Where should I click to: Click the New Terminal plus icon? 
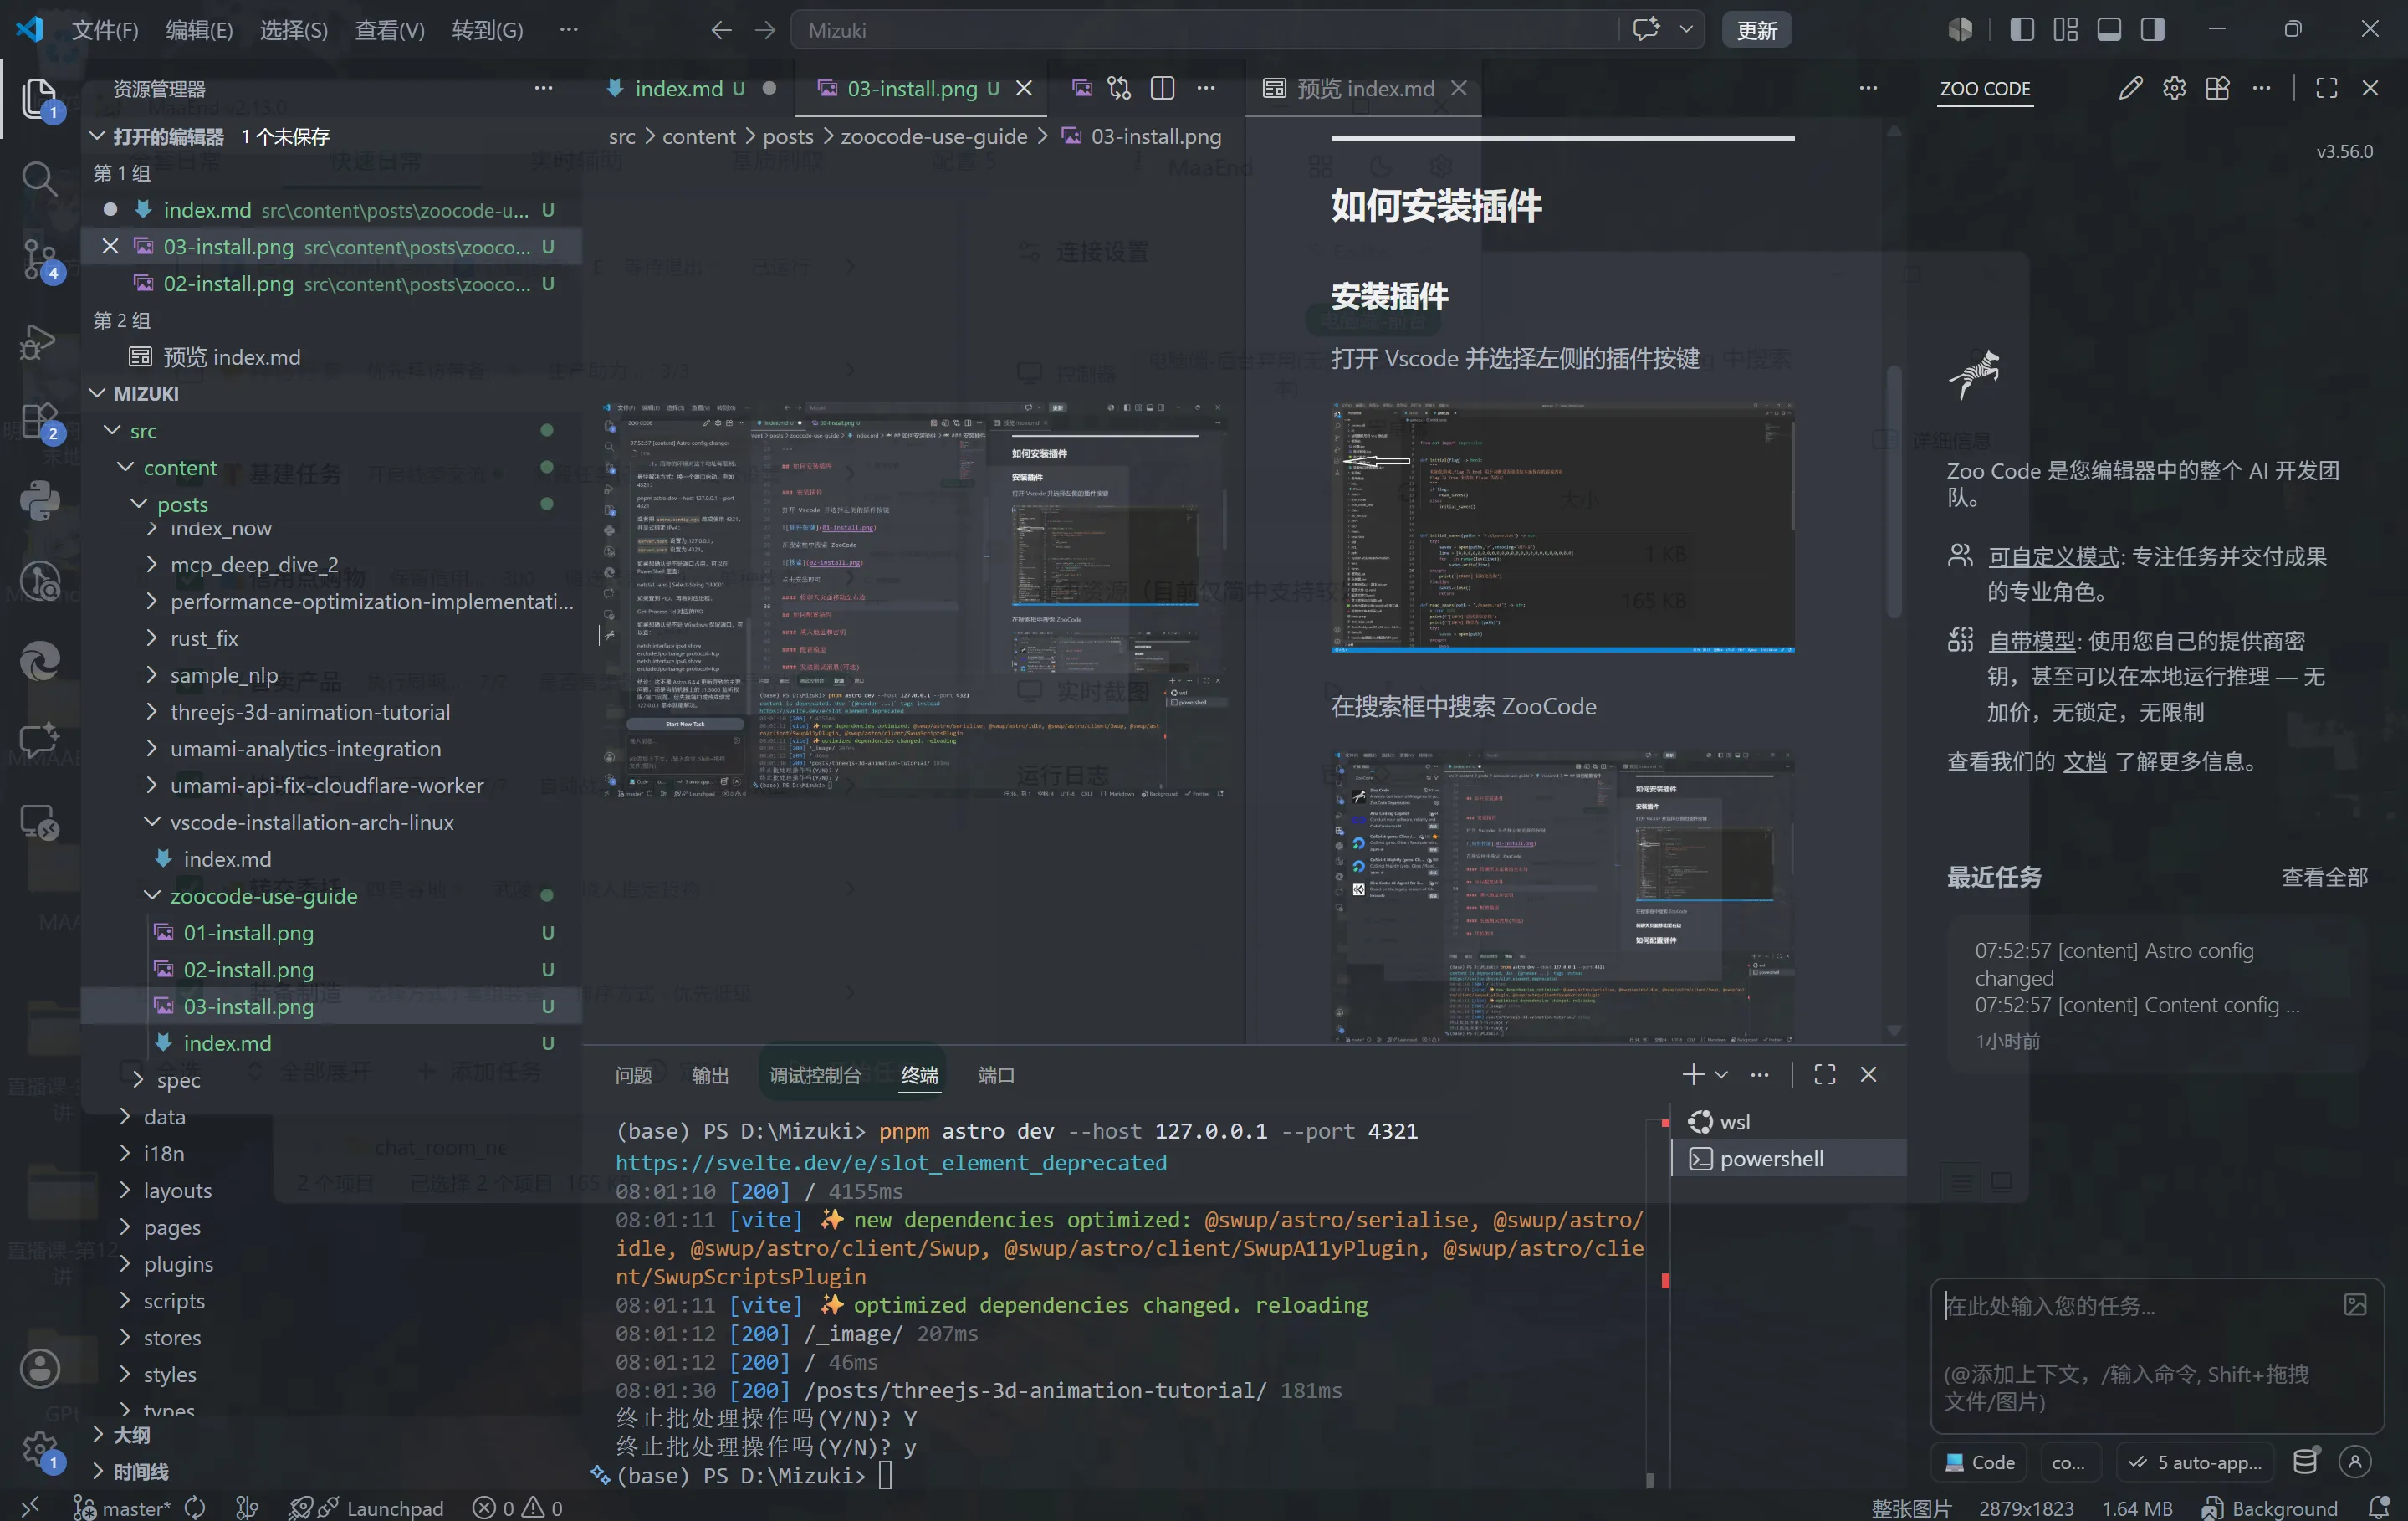coord(1692,1074)
